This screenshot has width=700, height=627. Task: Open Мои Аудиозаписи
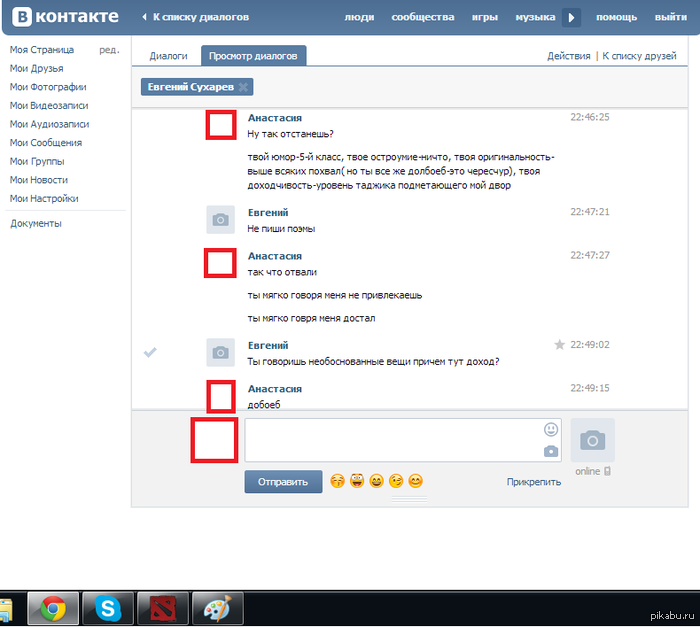(50, 124)
